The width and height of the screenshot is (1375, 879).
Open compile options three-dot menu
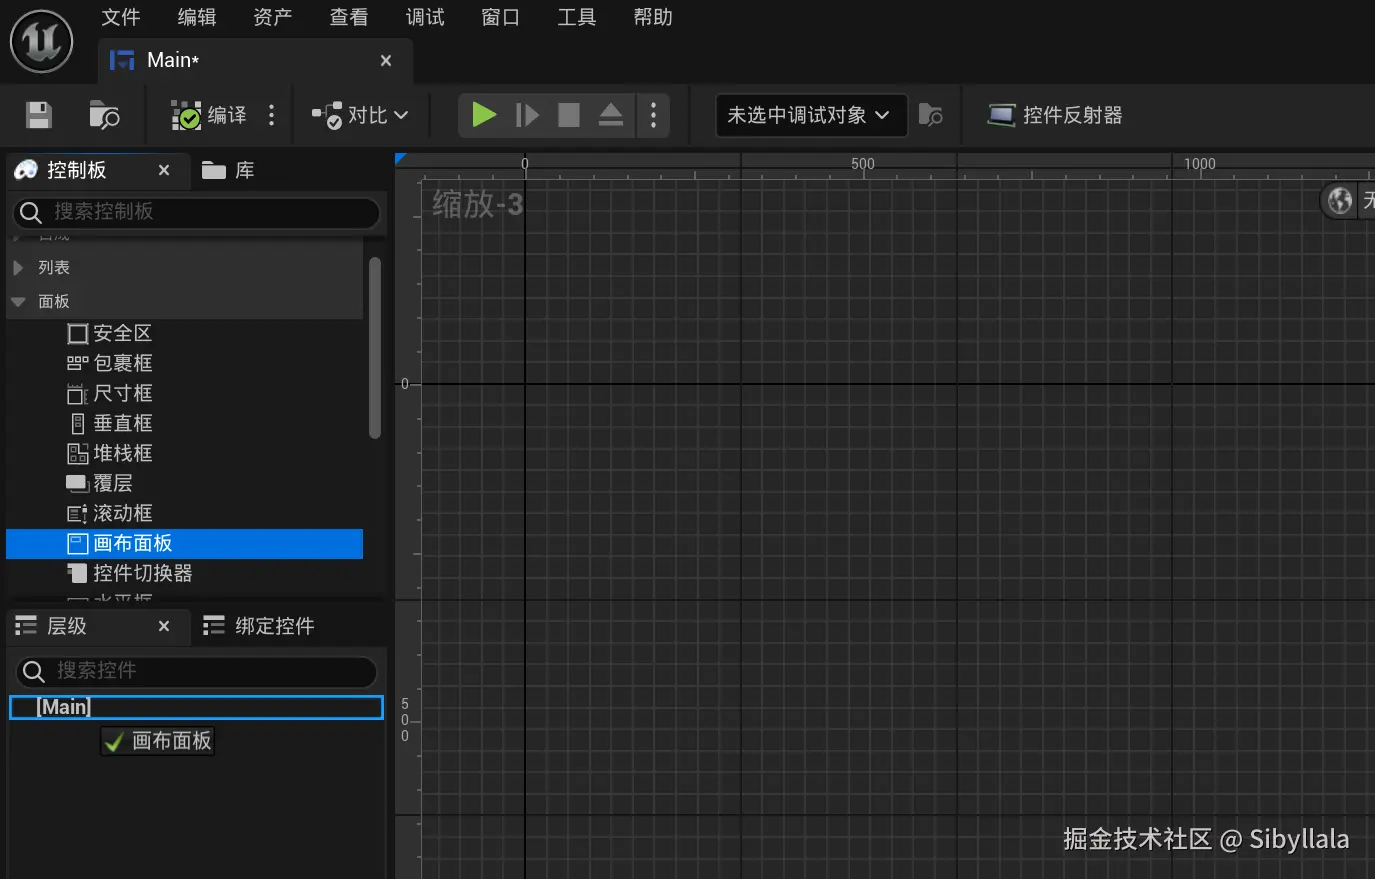271,115
